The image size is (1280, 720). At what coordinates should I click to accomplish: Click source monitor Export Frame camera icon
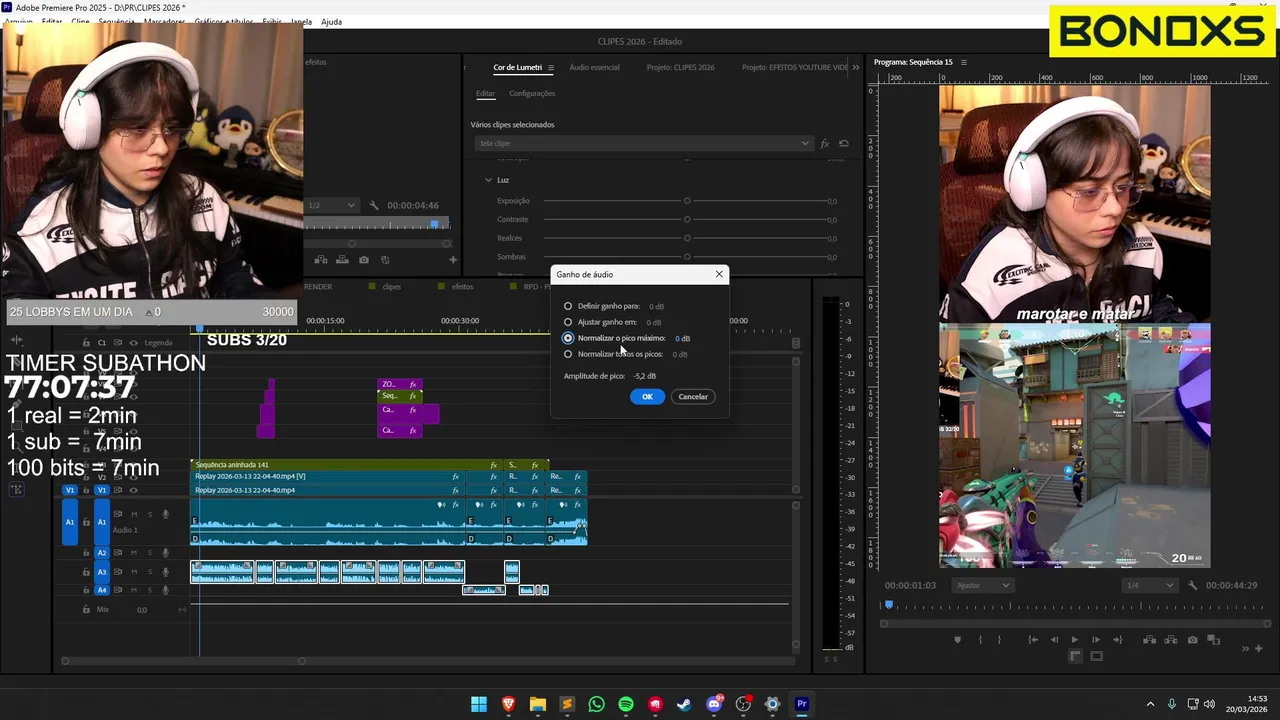pos(363,260)
